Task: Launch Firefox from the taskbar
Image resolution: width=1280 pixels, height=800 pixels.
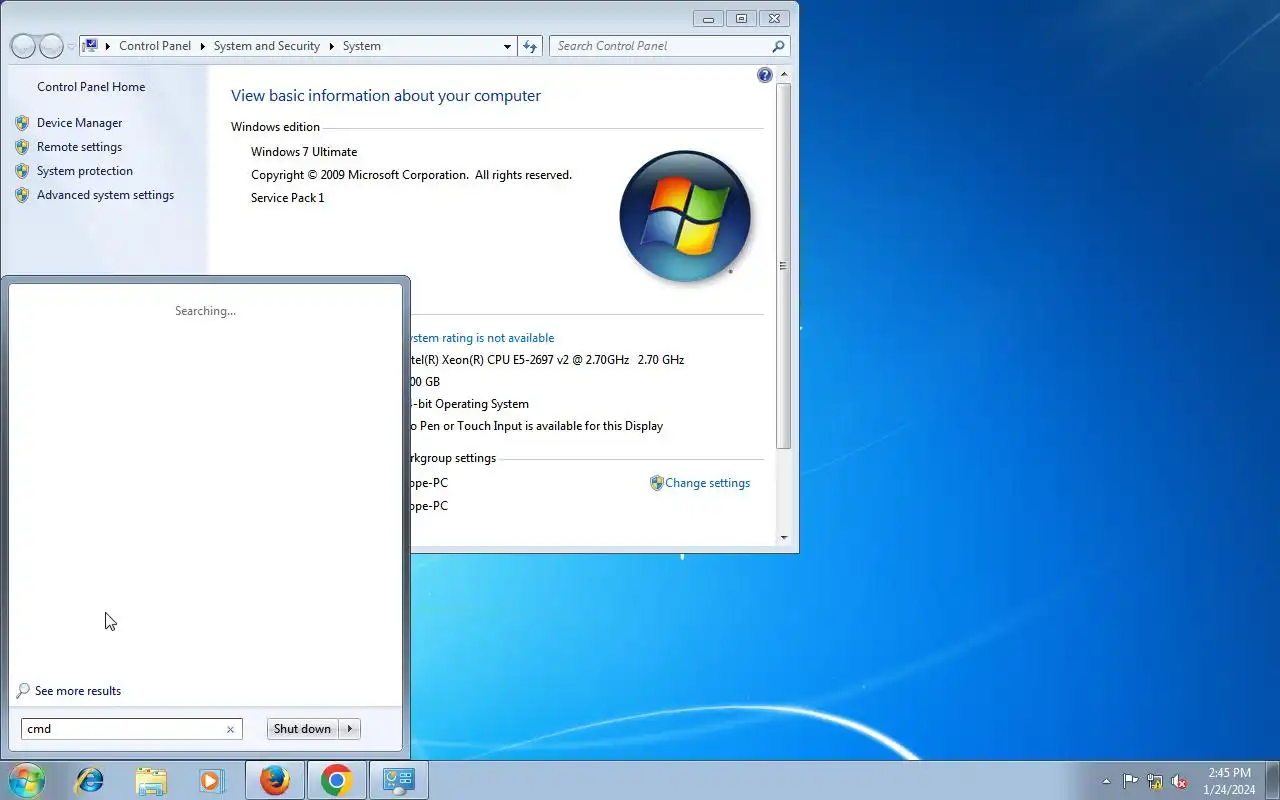Action: tap(275, 780)
